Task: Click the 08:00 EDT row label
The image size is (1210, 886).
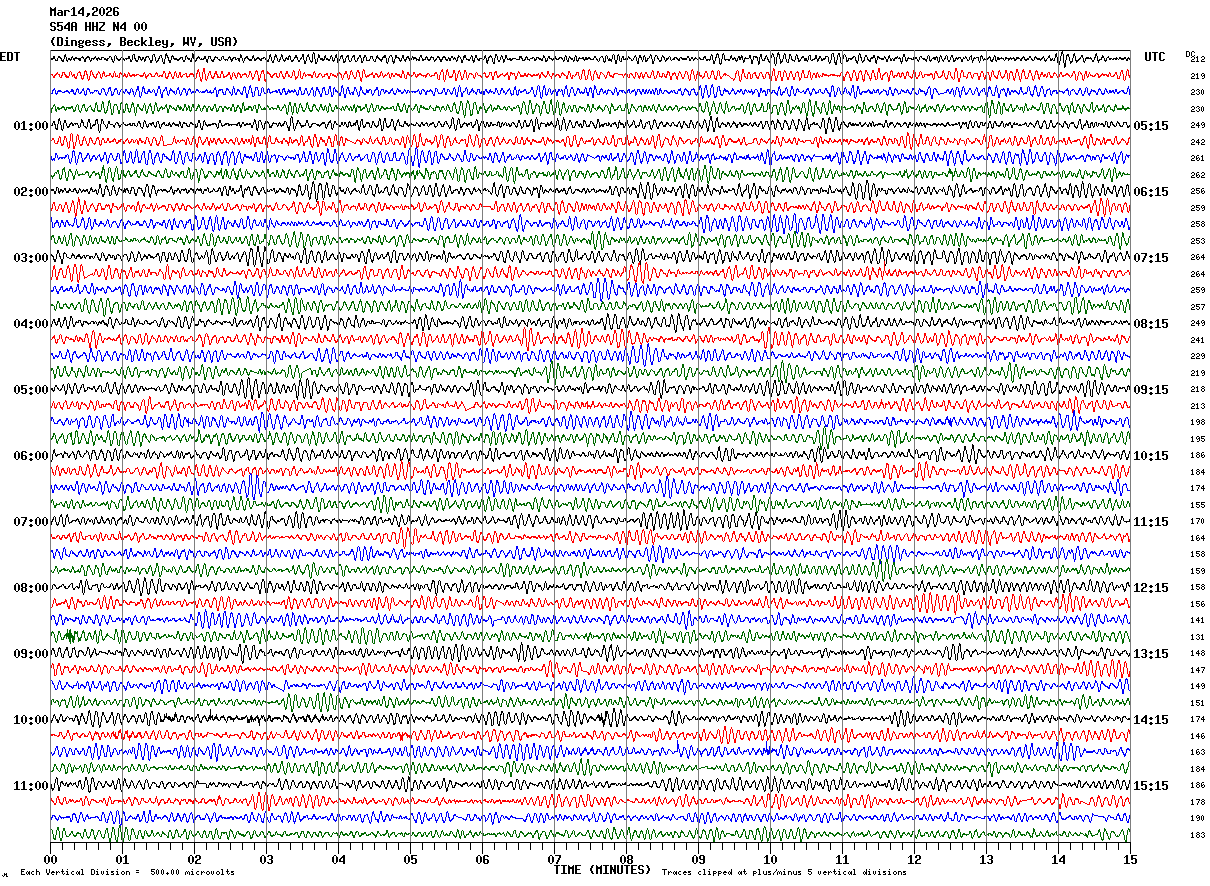Action: tap(31, 588)
